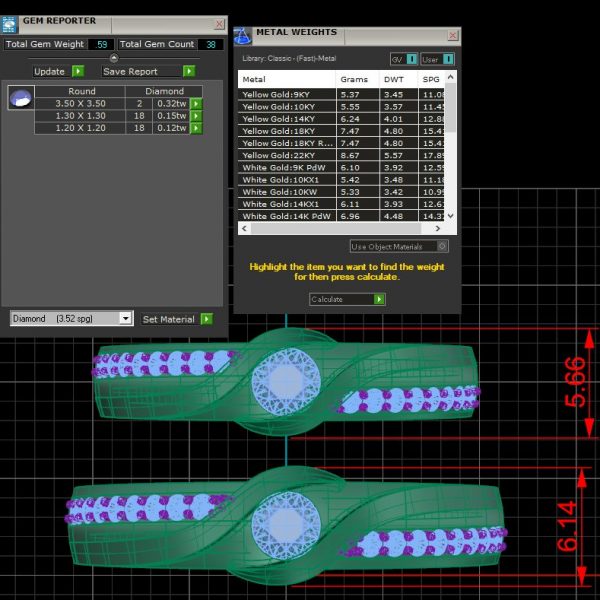600x600 pixels.
Task: Click green arrow beside Set Material
Action: click(x=207, y=319)
